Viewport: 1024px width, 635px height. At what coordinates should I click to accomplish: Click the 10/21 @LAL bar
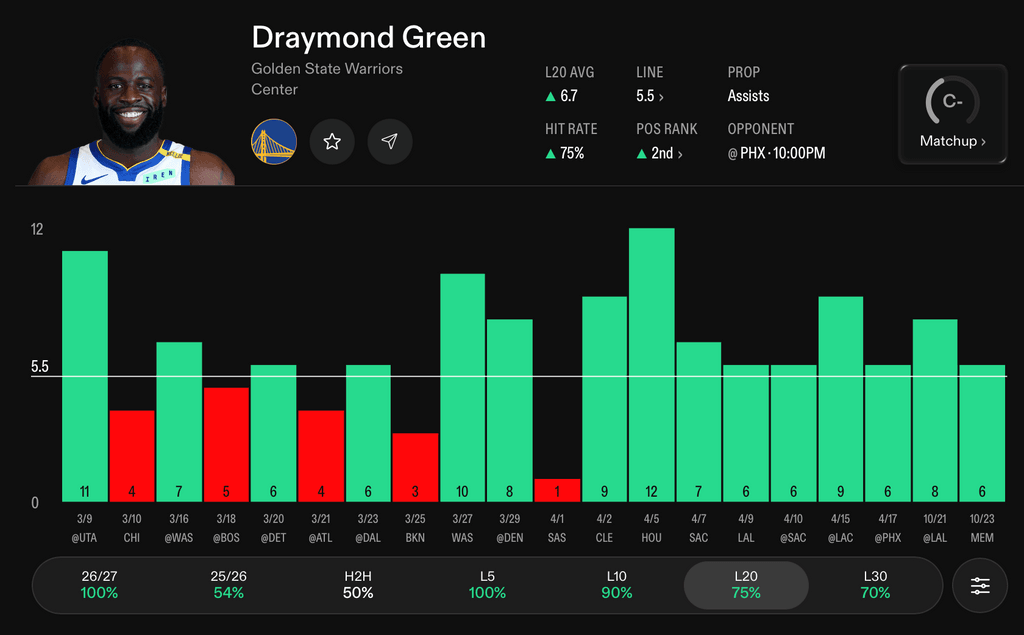click(935, 410)
